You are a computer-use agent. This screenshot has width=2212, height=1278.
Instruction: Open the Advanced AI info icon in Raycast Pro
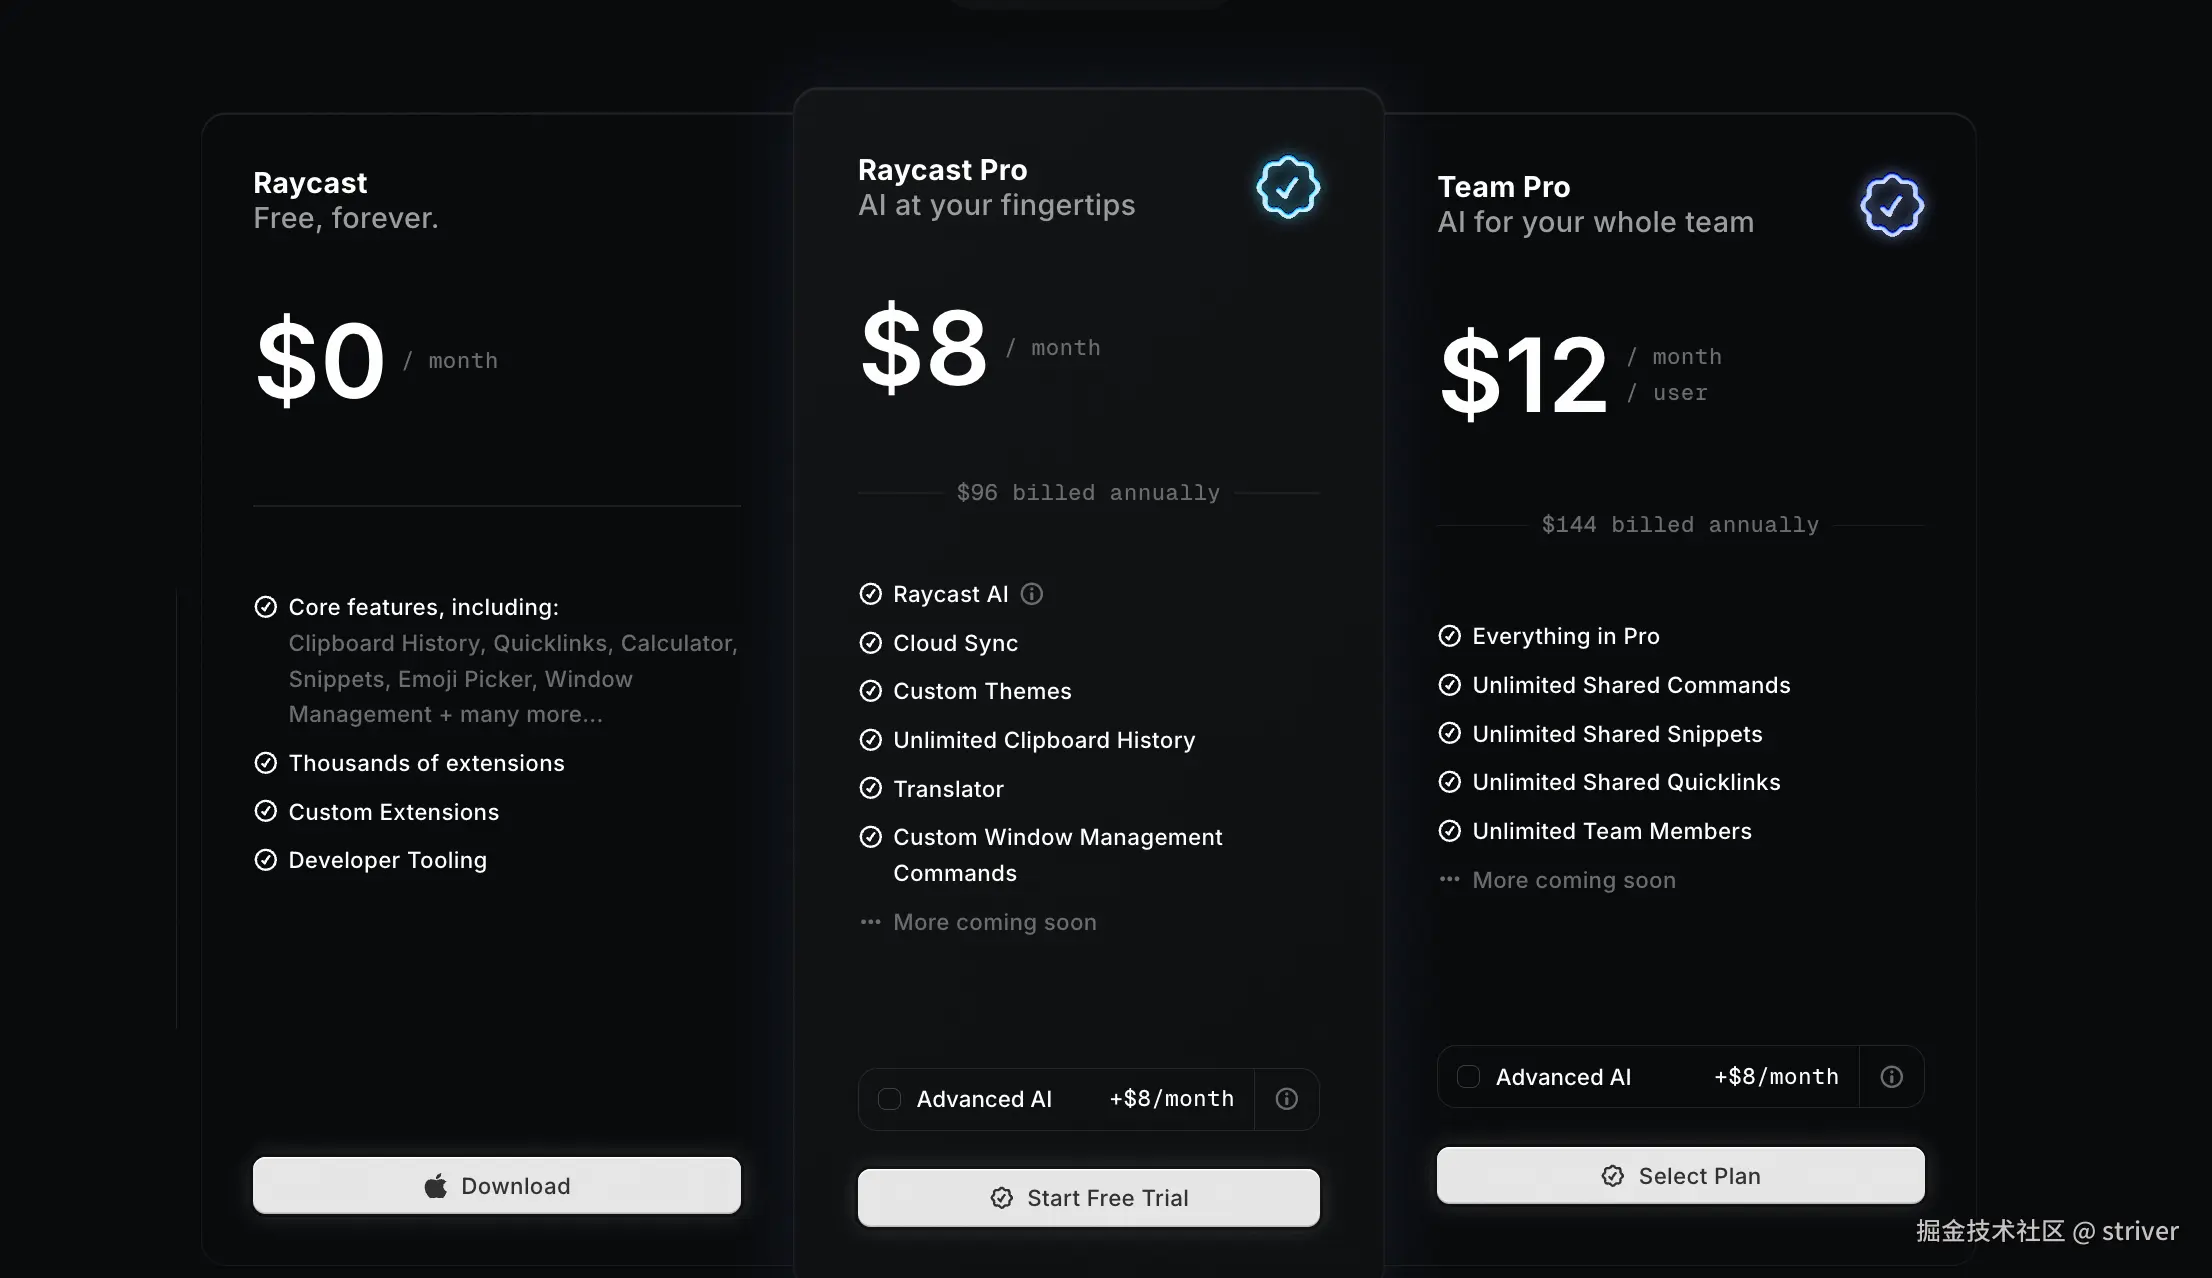1287,1099
